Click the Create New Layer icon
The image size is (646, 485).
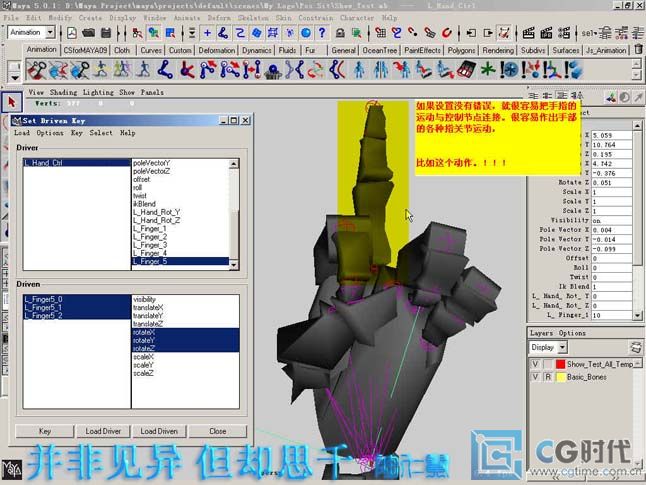636,347
